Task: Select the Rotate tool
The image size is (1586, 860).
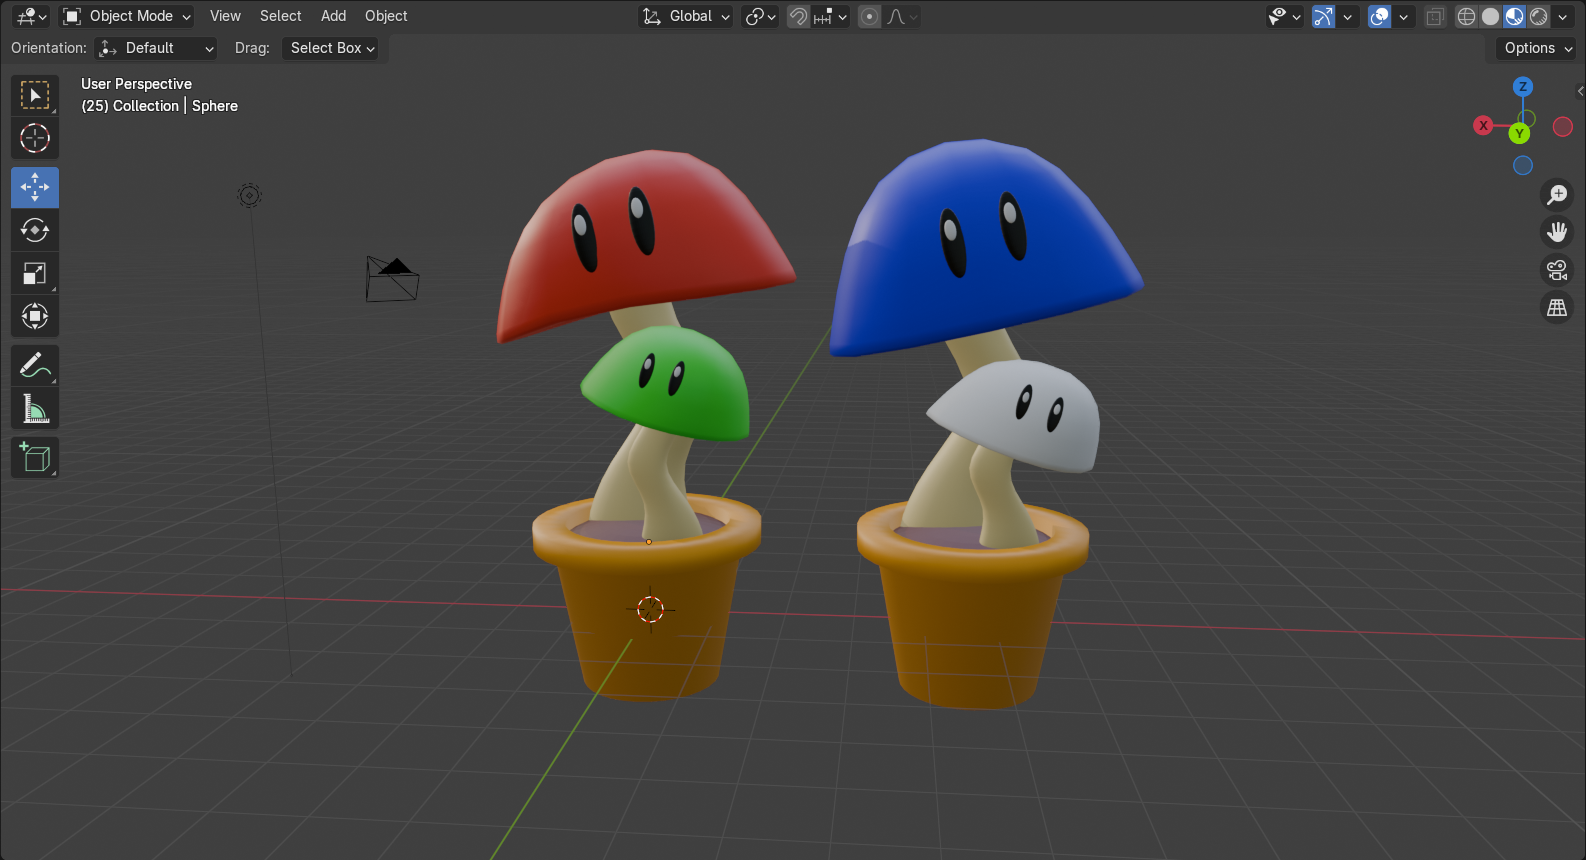Action: coord(35,230)
